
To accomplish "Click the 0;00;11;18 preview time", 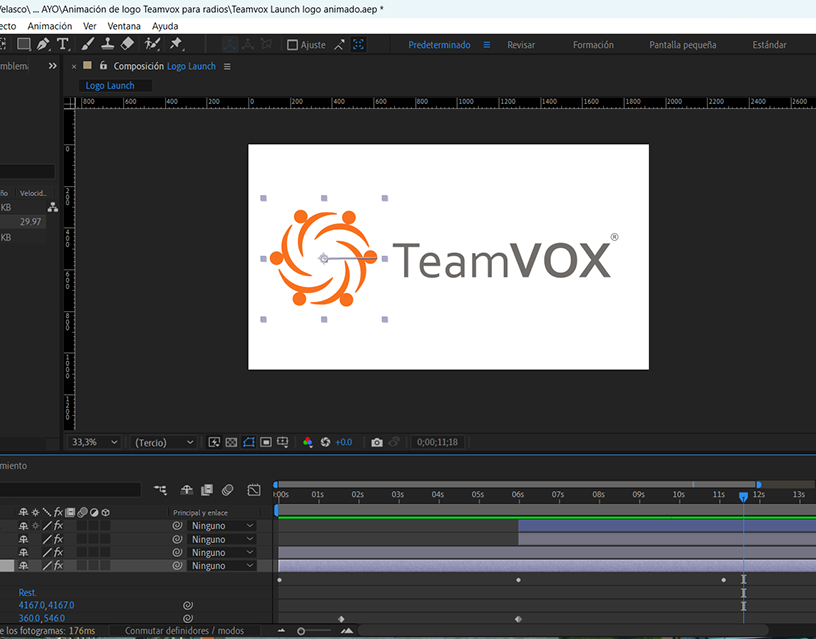I will pos(437,442).
